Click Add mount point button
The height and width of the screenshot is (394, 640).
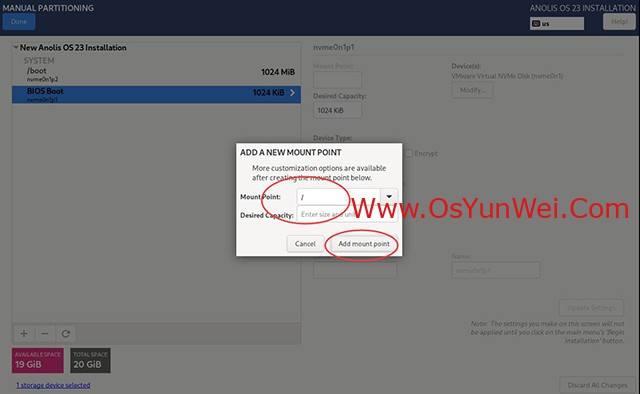364,244
